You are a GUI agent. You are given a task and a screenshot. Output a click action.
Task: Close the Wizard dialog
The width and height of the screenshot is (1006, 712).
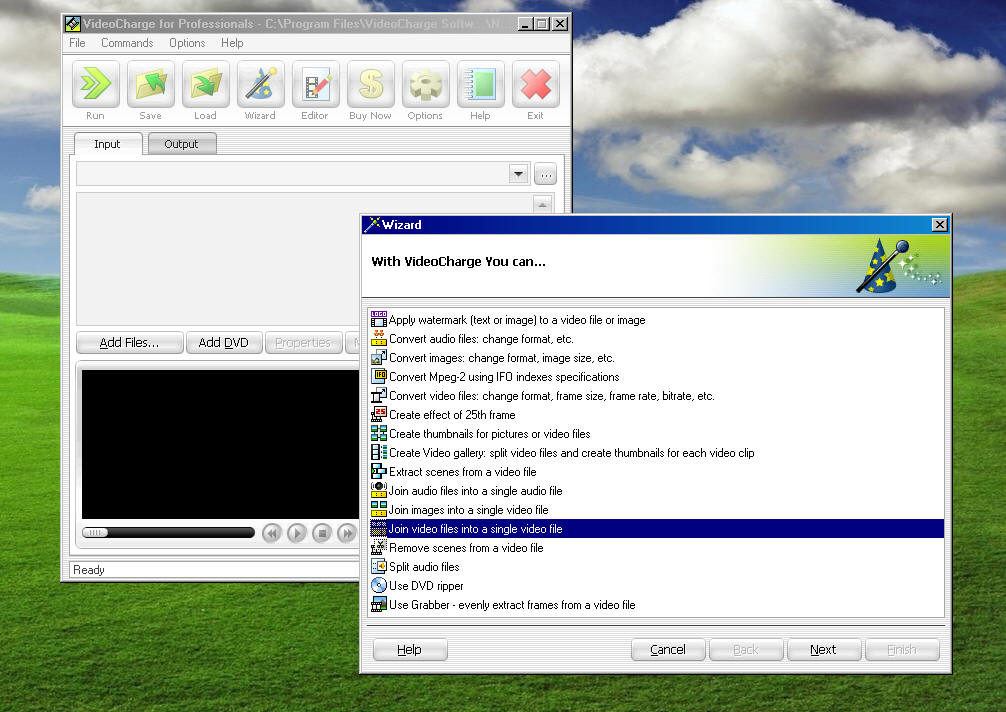[939, 225]
